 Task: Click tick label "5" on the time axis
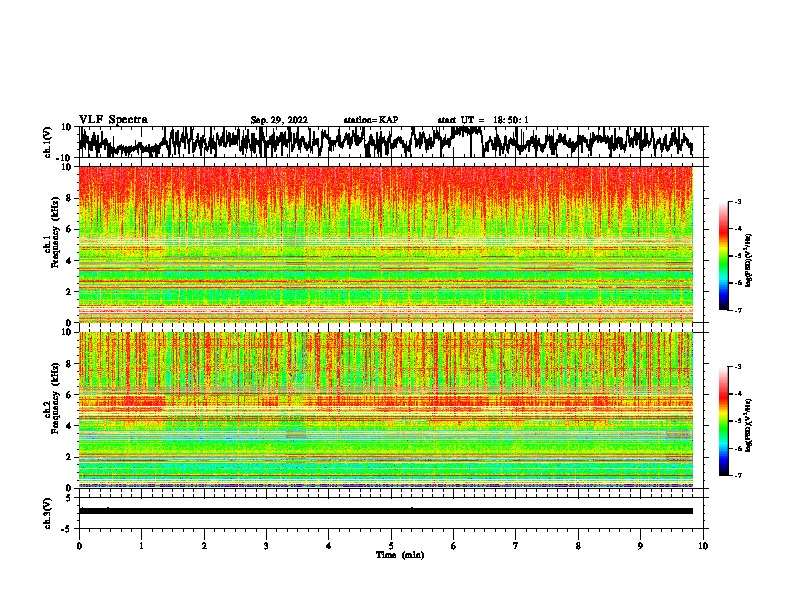391,546
